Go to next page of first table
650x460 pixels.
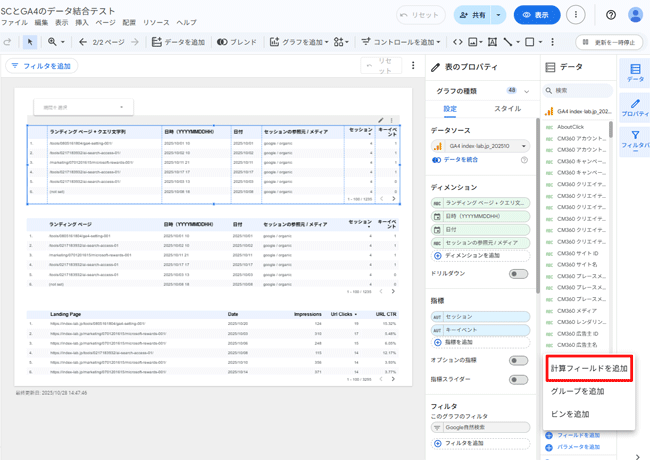tap(393, 199)
